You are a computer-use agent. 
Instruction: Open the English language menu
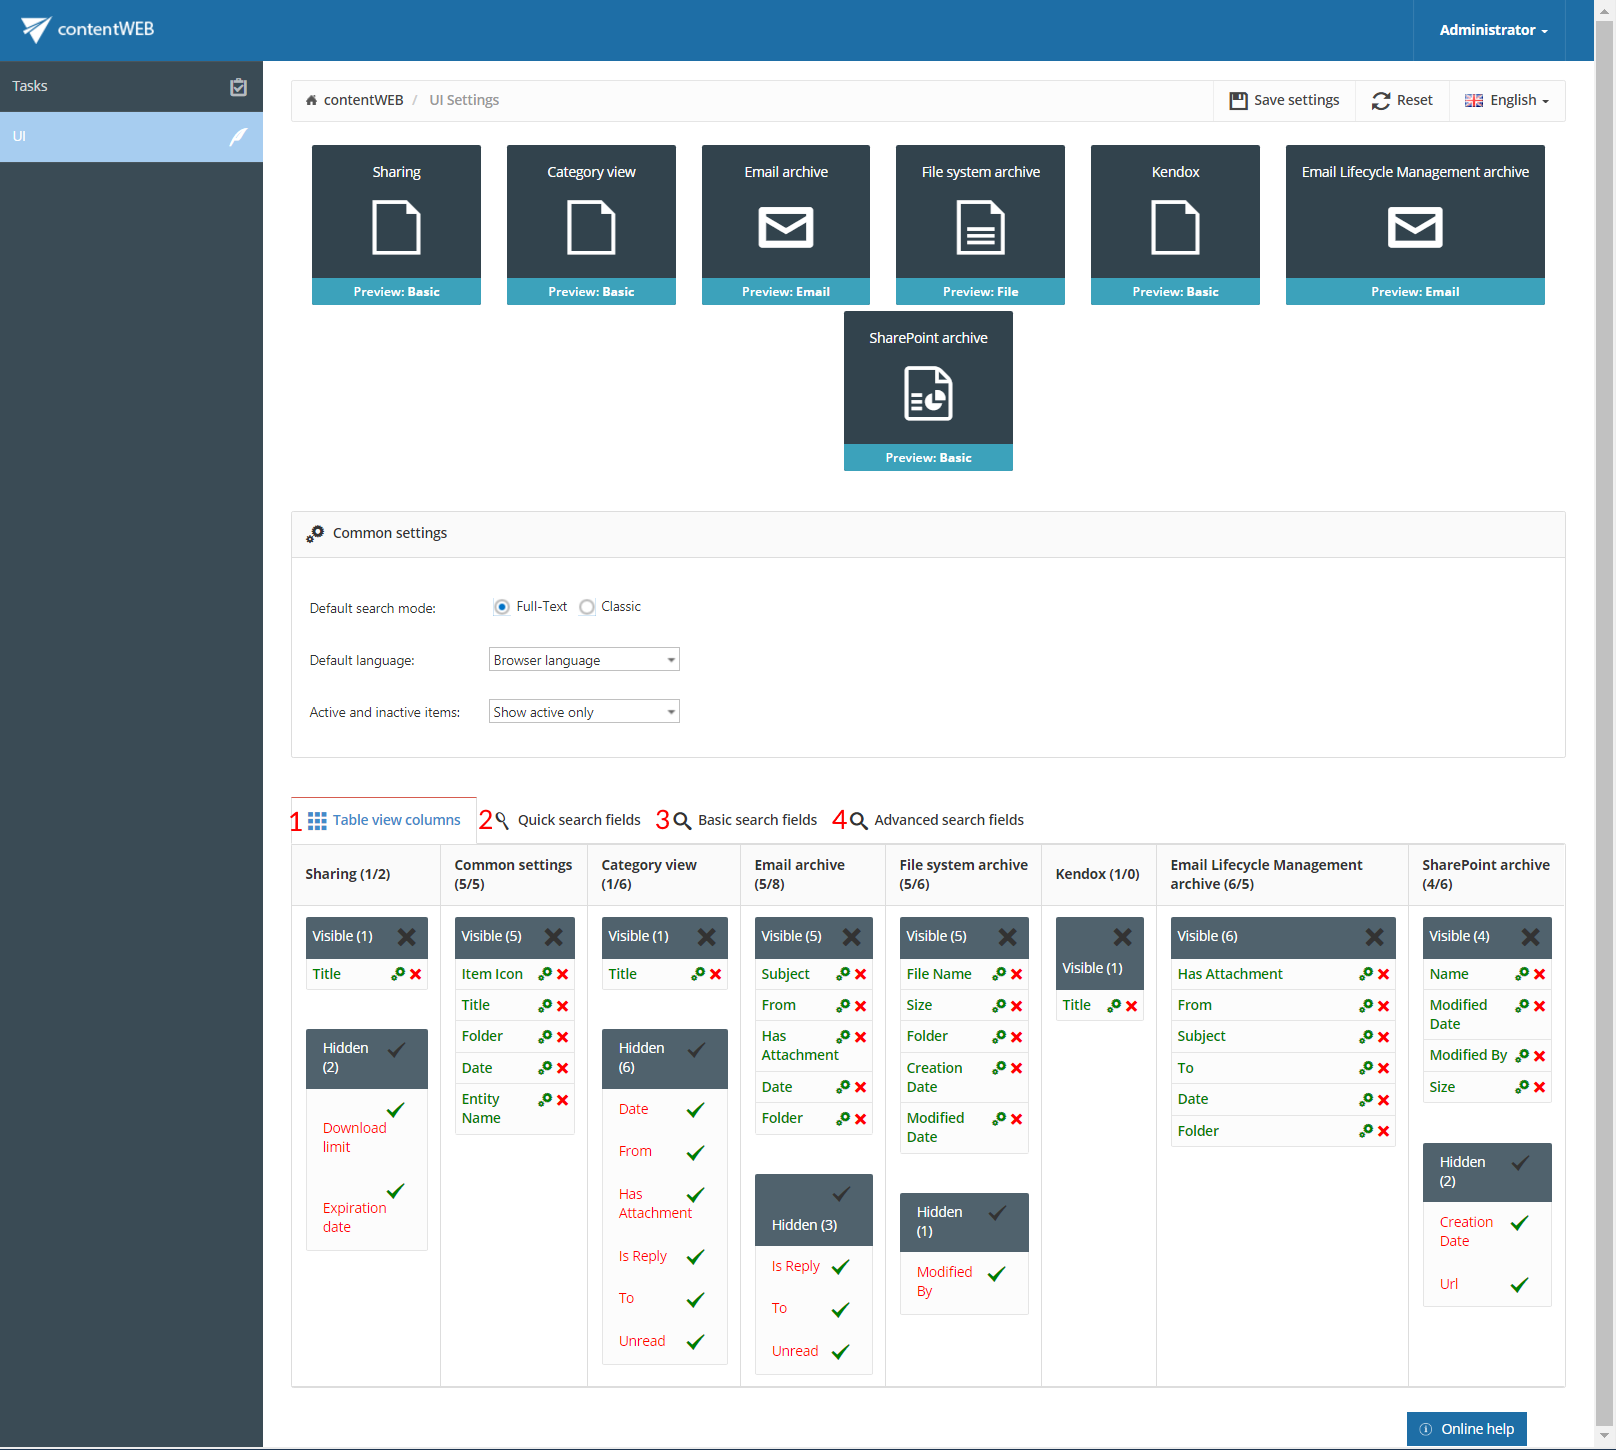pyautogui.click(x=1507, y=101)
